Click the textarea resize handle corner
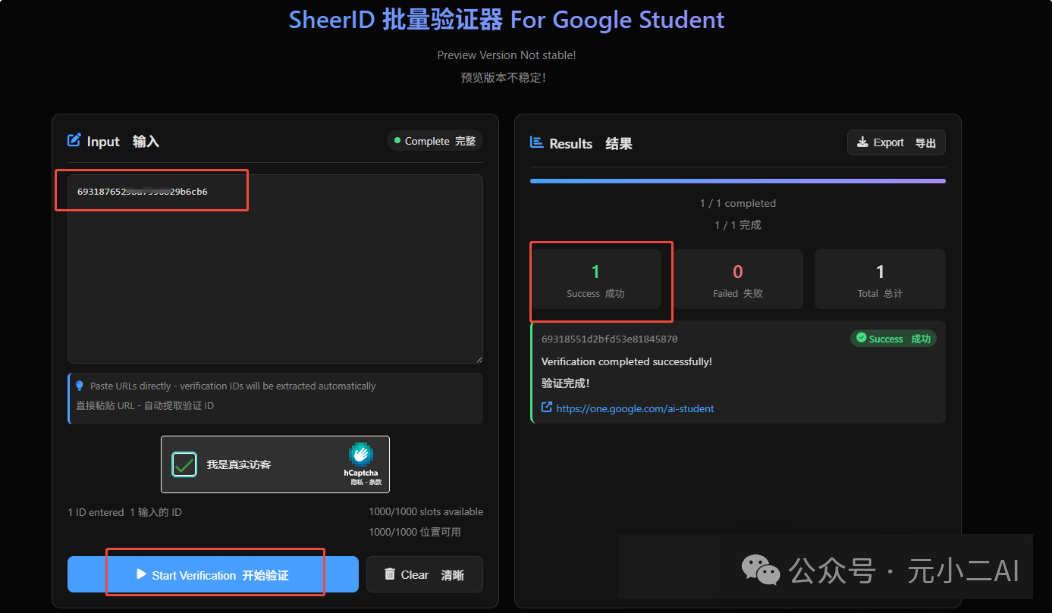The width and height of the screenshot is (1052, 613). click(479, 360)
